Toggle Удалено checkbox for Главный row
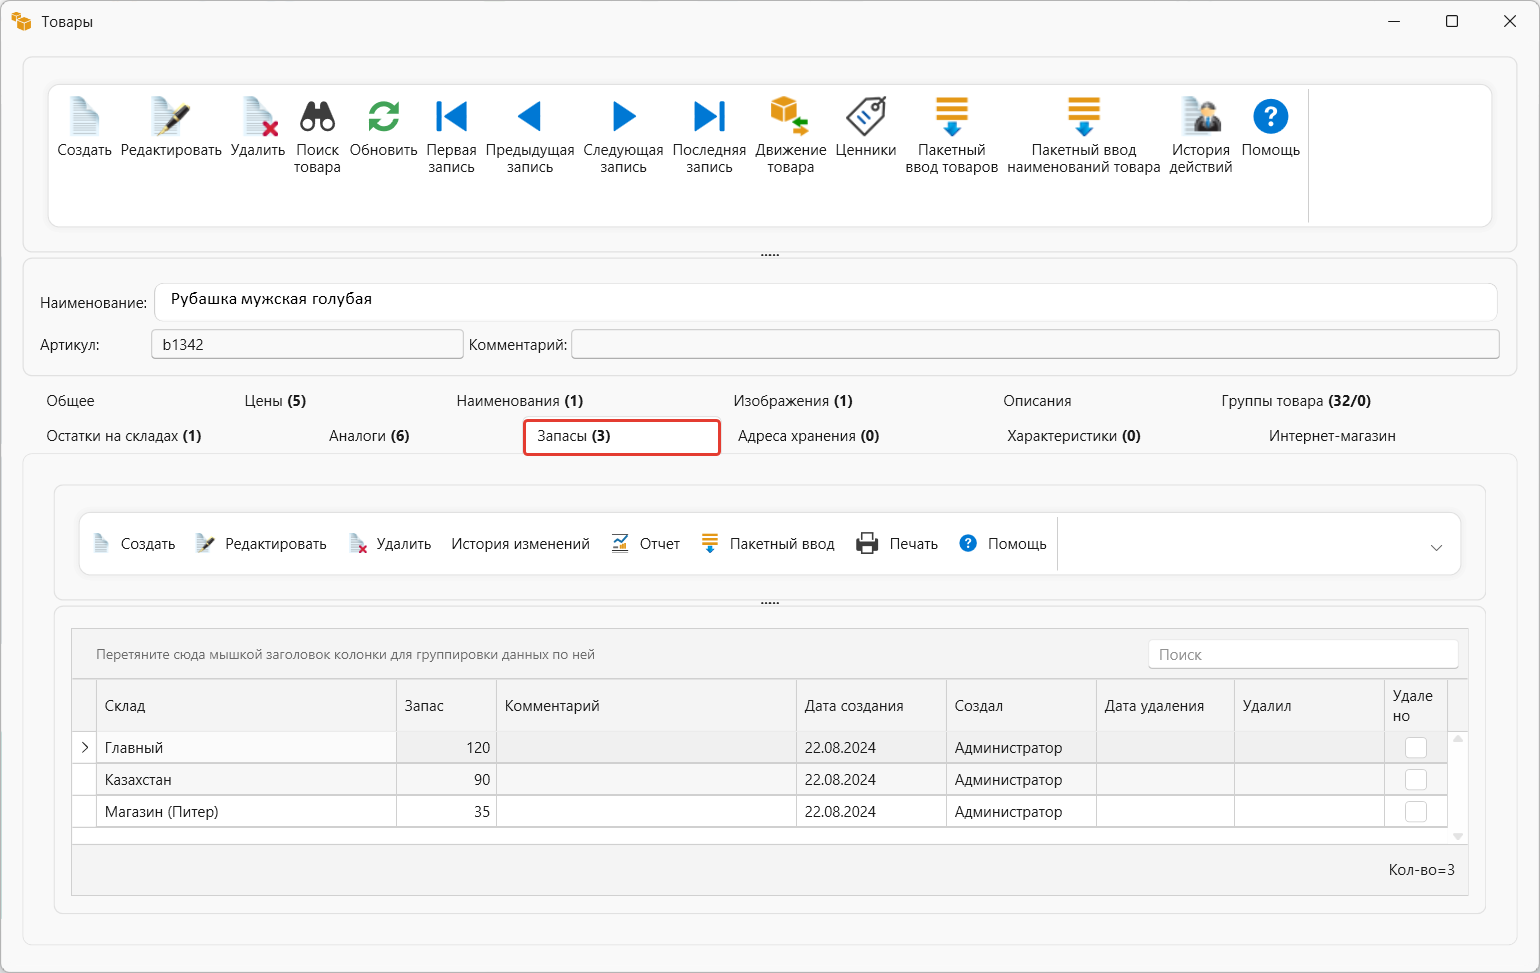The width and height of the screenshot is (1540, 973). click(x=1416, y=748)
